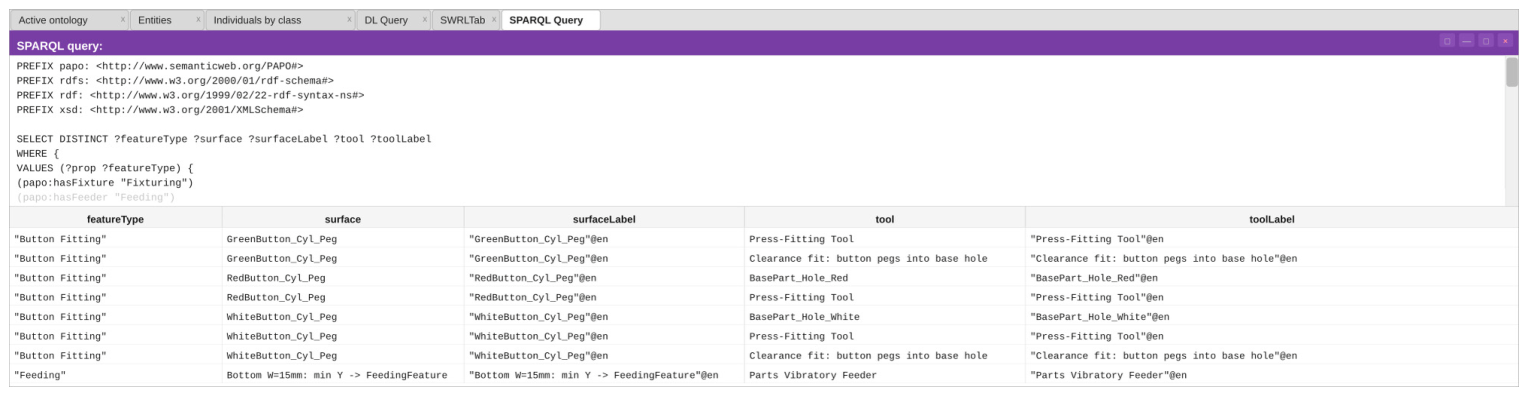Select the "Parts Vibratory Feeder"@en toolLabel cell
This screenshot has width=1527, height=395.
pyautogui.click(x=1272, y=375)
